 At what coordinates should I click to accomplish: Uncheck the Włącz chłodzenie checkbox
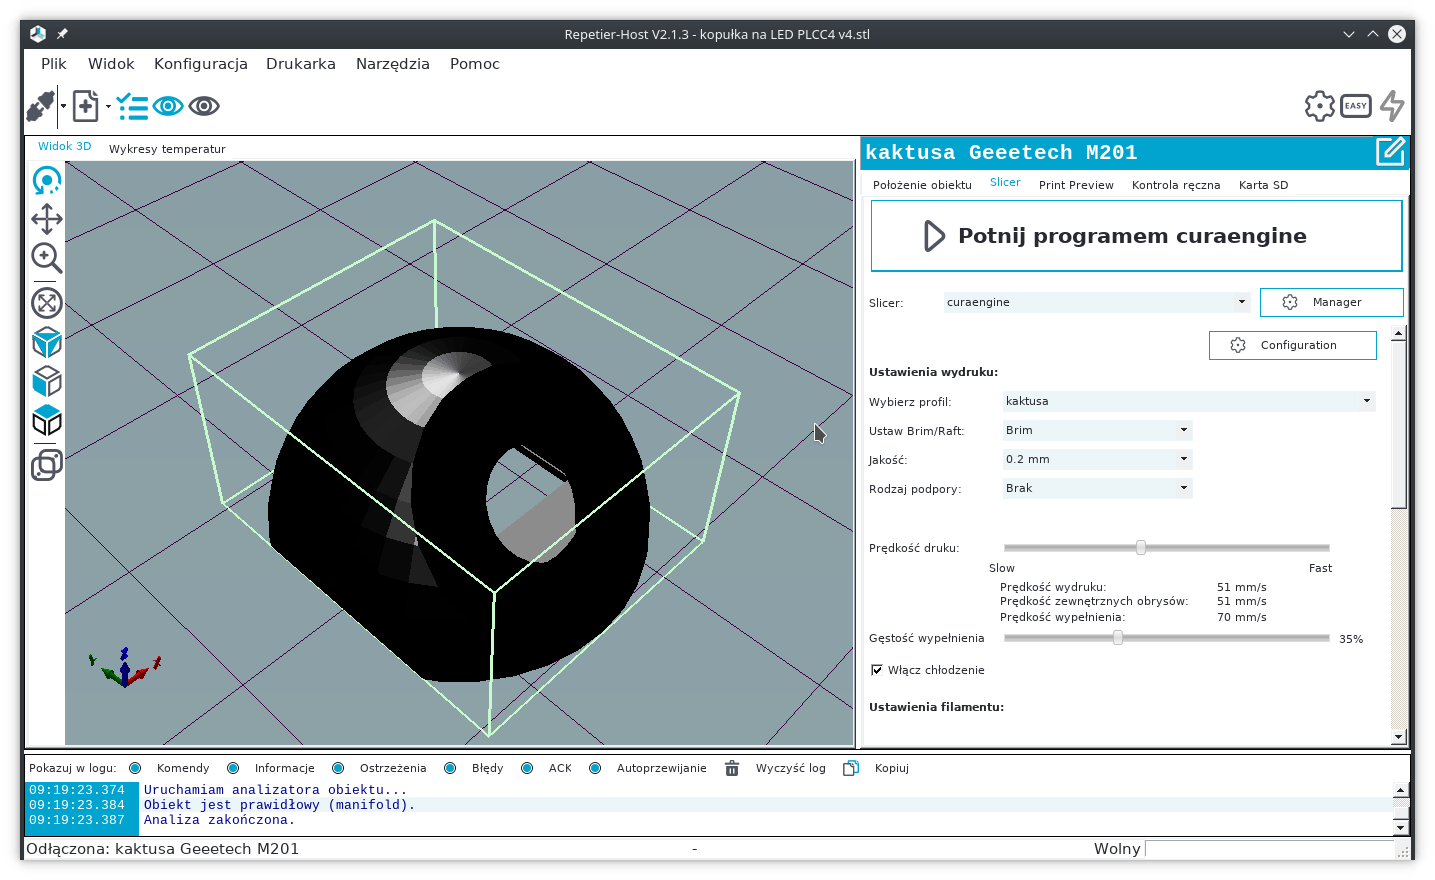pos(877,670)
